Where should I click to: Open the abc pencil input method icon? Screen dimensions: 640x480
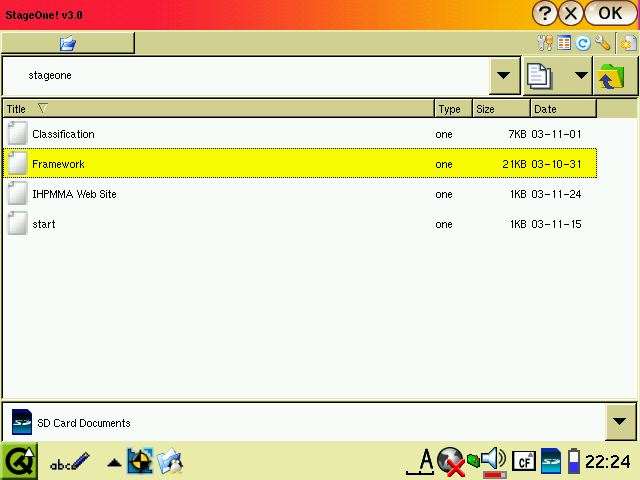coord(69,462)
